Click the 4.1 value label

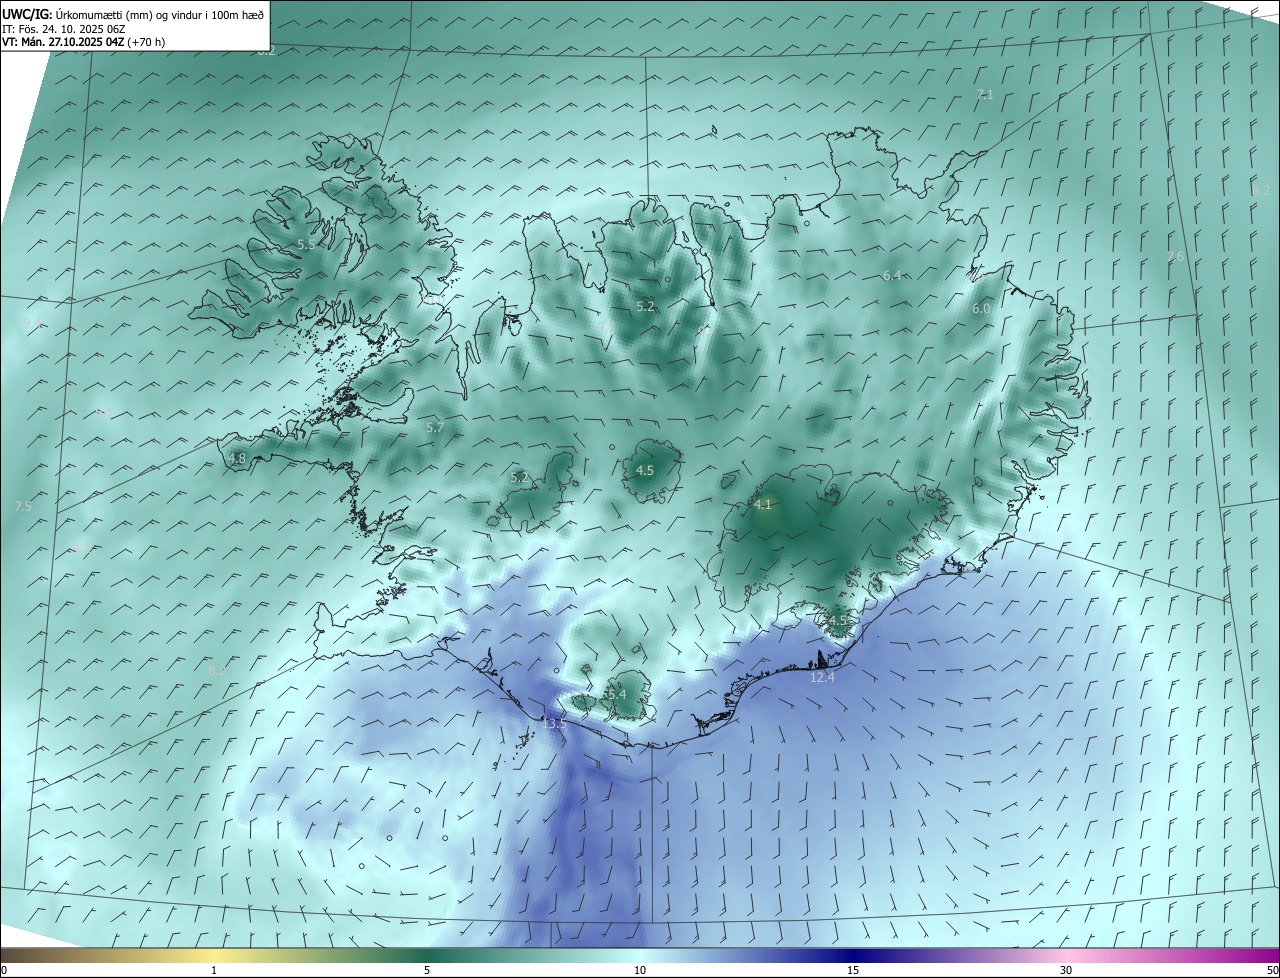point(763,505)
